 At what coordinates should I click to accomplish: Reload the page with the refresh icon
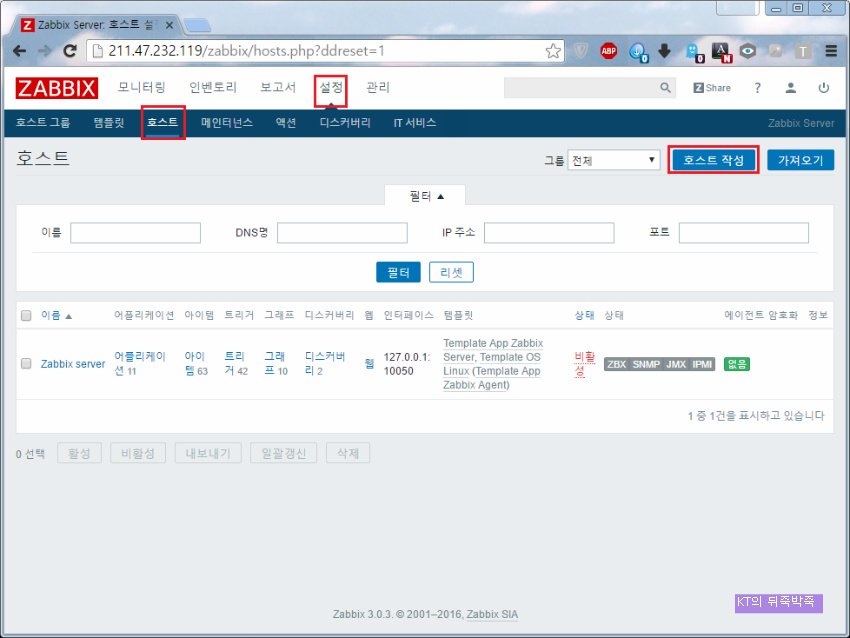coord(70,51)
